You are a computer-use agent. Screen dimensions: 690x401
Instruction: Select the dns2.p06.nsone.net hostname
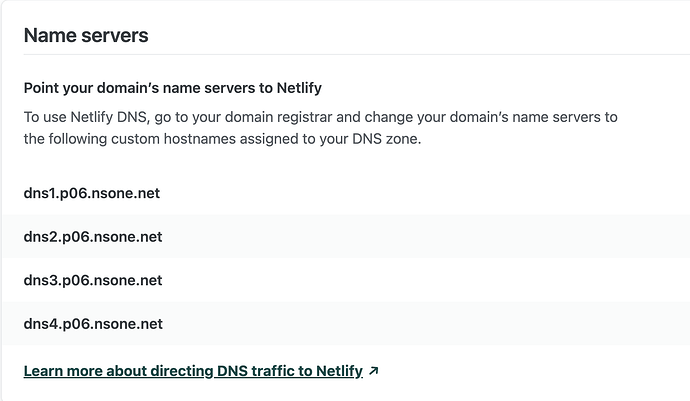click(93, 237)
